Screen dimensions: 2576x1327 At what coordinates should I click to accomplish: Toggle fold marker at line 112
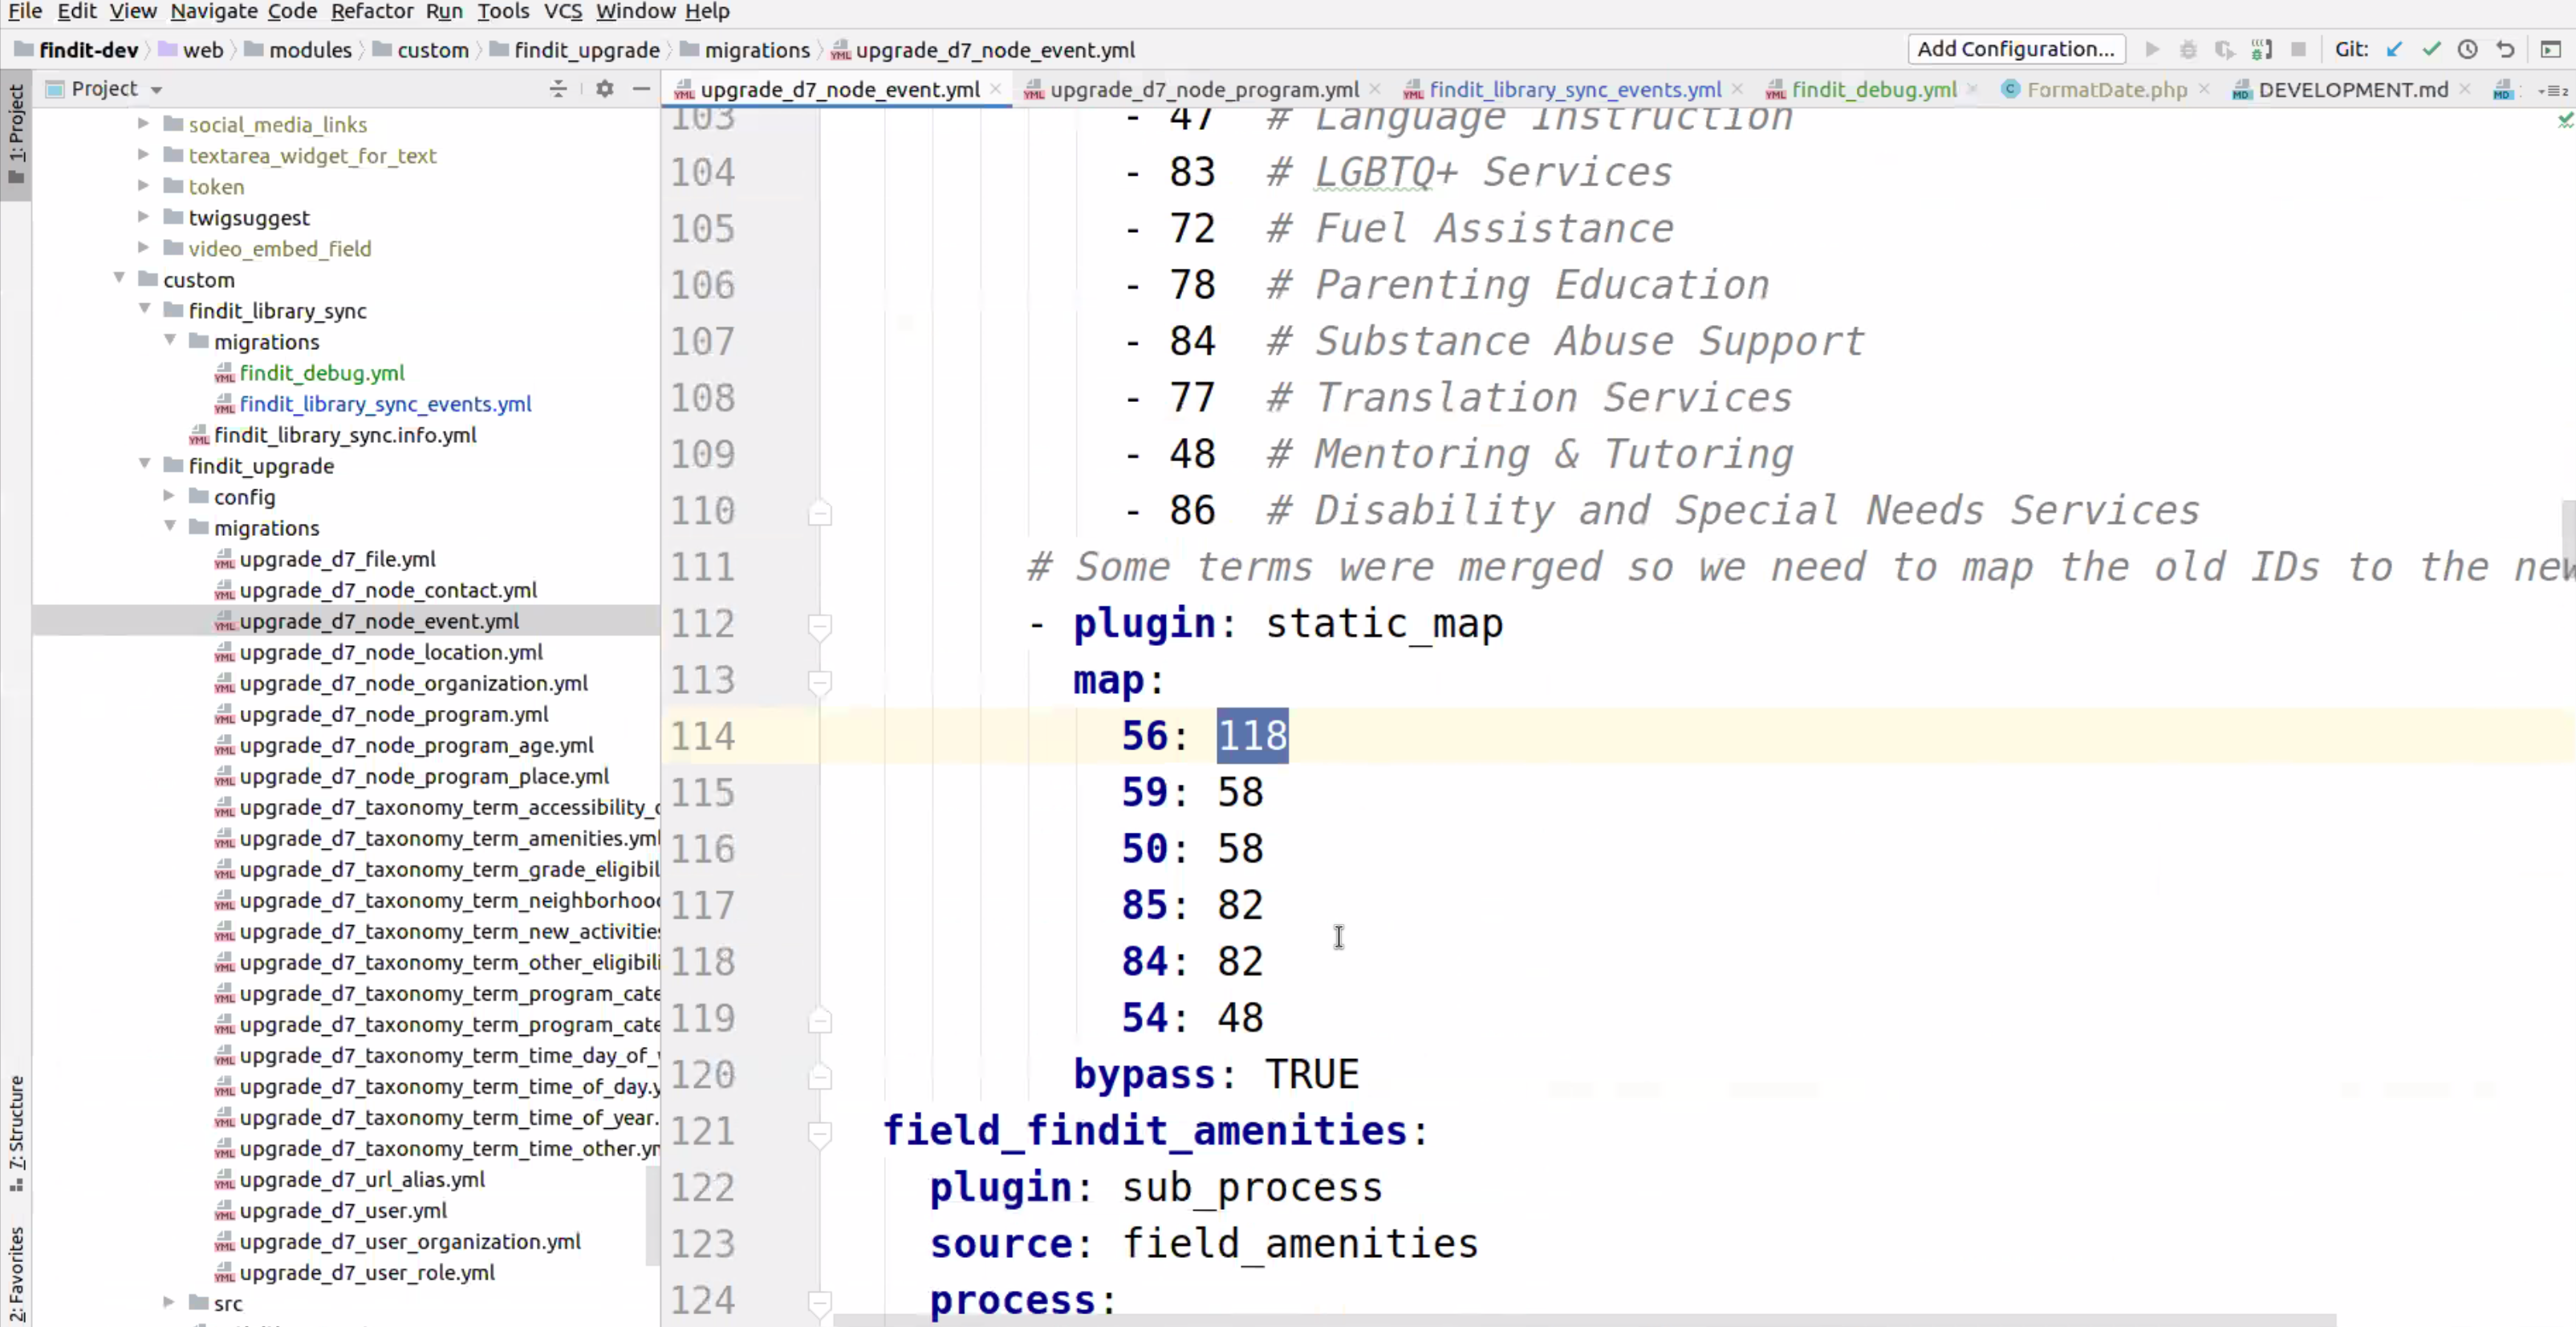[820, 626]
